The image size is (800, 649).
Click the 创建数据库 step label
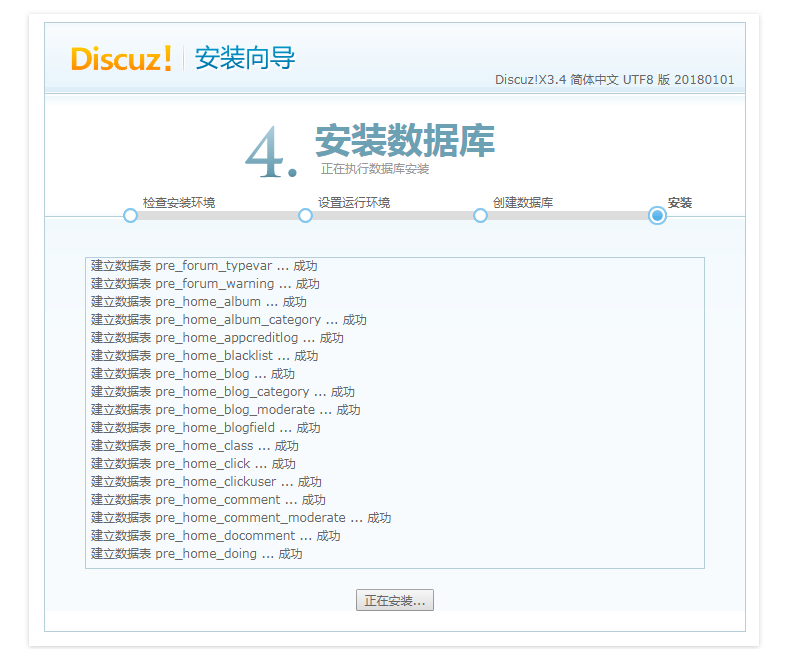point(522,202)
